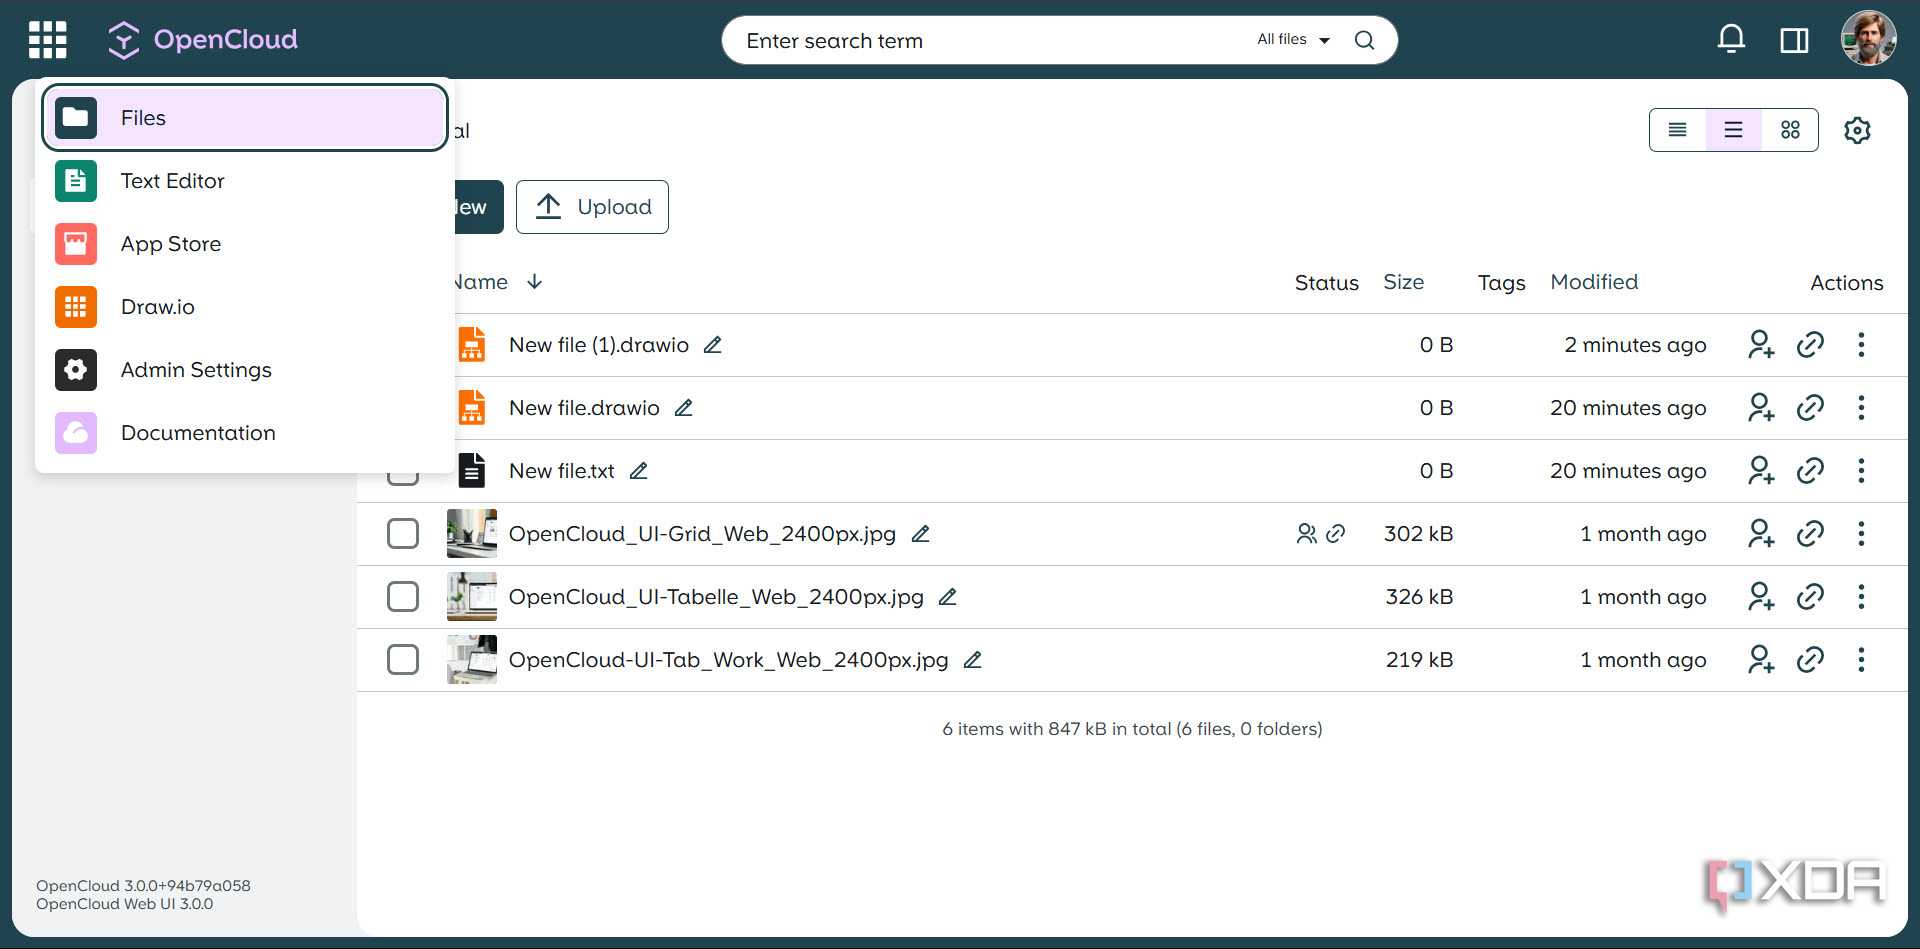Sort by Modified column header

point(1594,282)
